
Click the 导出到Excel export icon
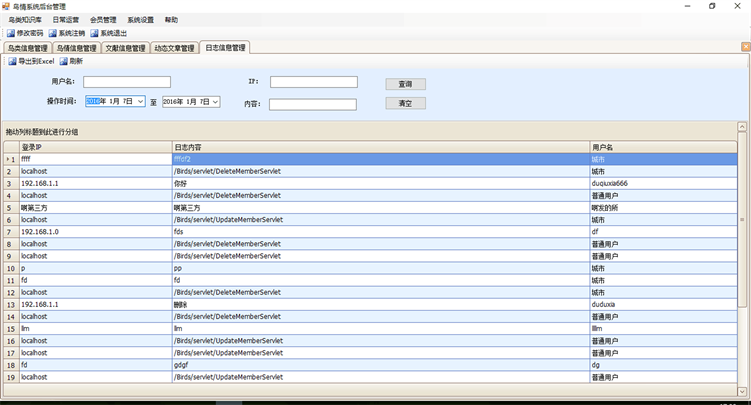coord(12,61)
